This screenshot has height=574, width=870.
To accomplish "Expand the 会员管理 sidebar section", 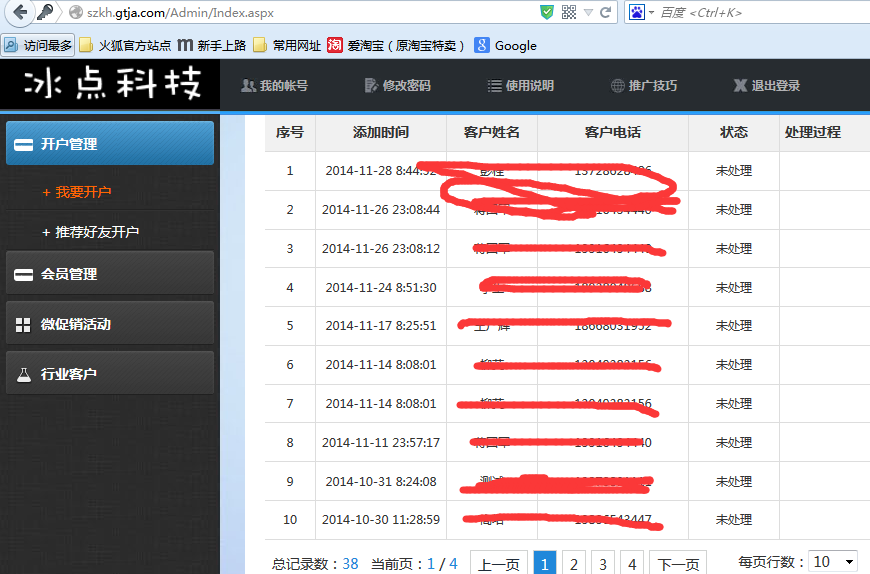I will point(110,273).
